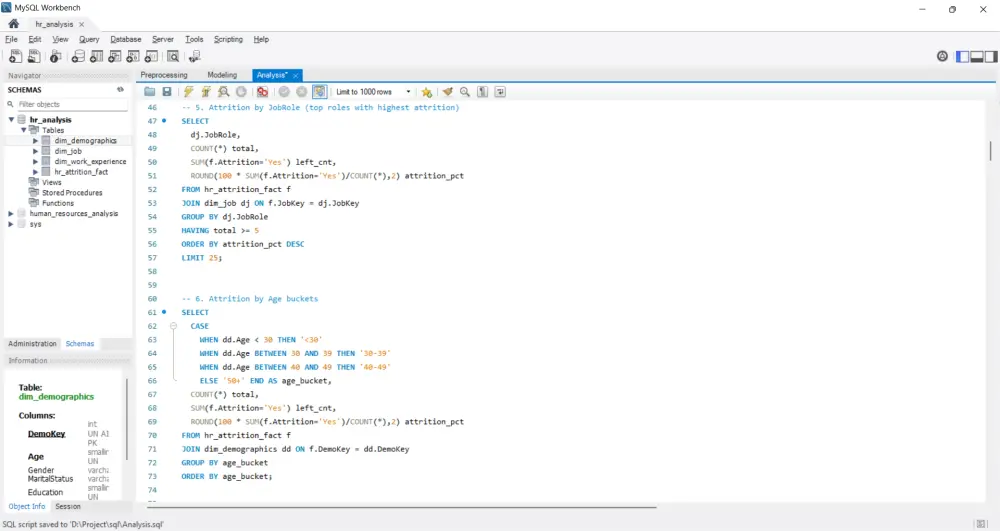Create new view toolbar icon
This screenshot has width=1000, height=531.
[x=114, y=57]
